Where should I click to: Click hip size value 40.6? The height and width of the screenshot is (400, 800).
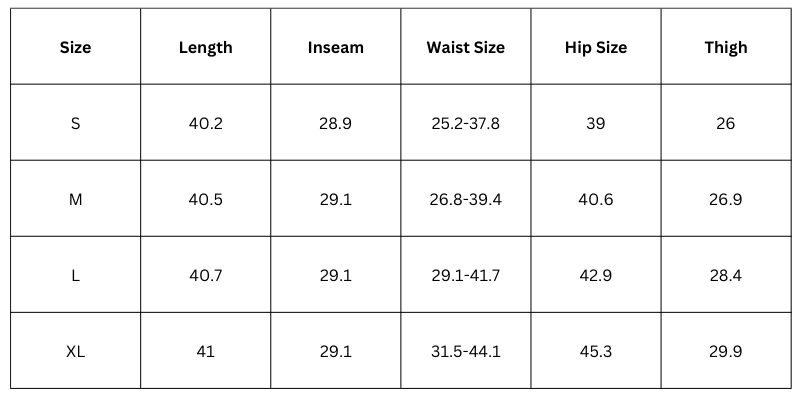(x=595, y=200)
